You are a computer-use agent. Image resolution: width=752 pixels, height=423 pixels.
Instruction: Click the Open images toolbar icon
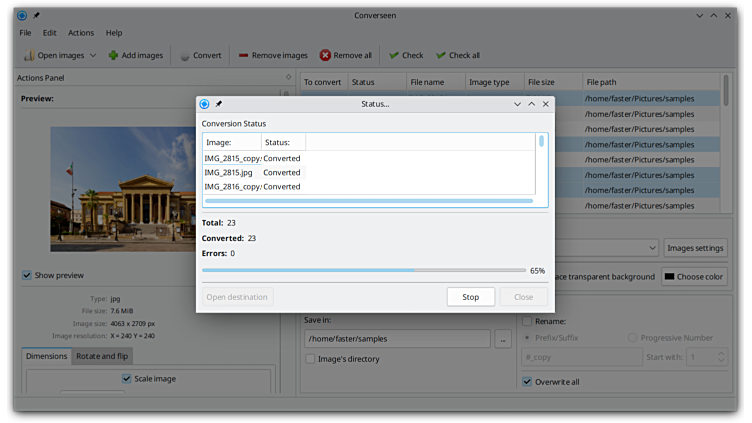(x=29, y=56)
